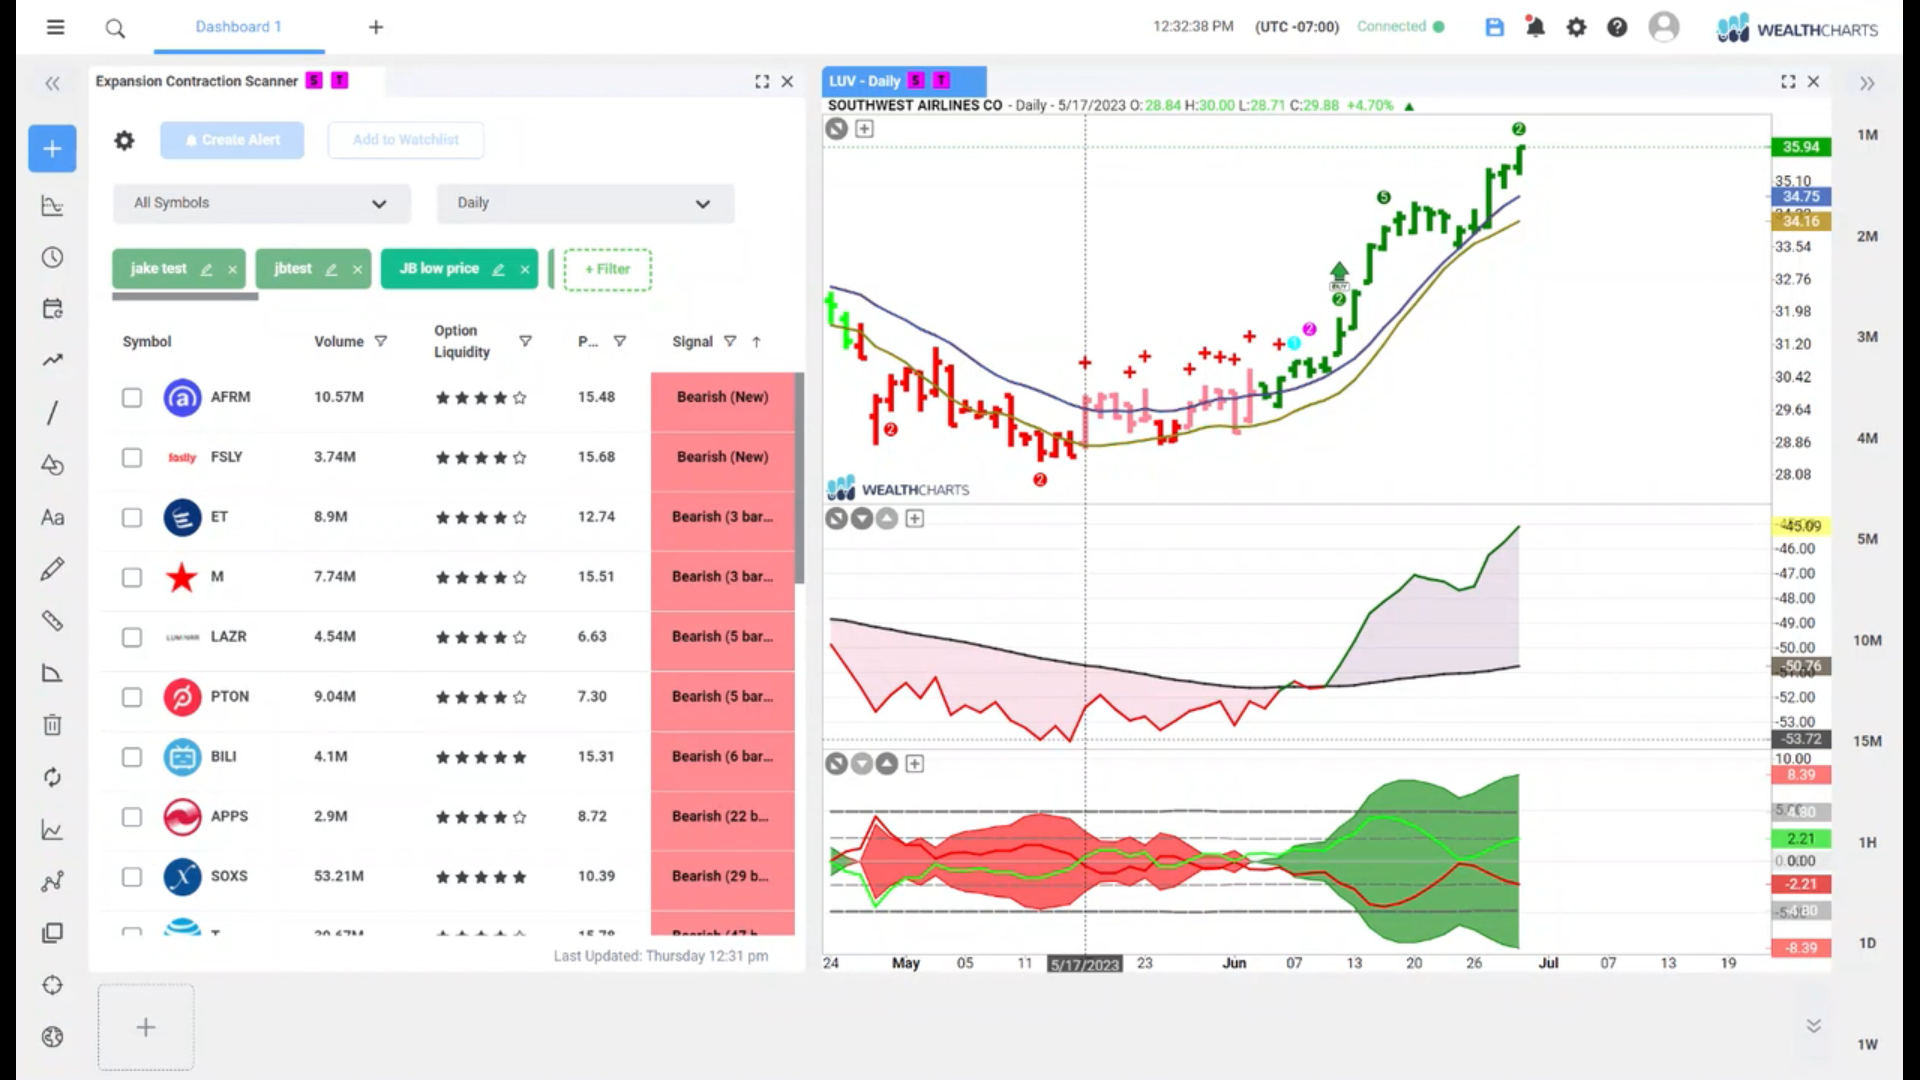Viewport: 1920px width, 1080px height.
Task: Check the FSLY row checkbox
Action: pyautogui.click(x=132, y=458)
